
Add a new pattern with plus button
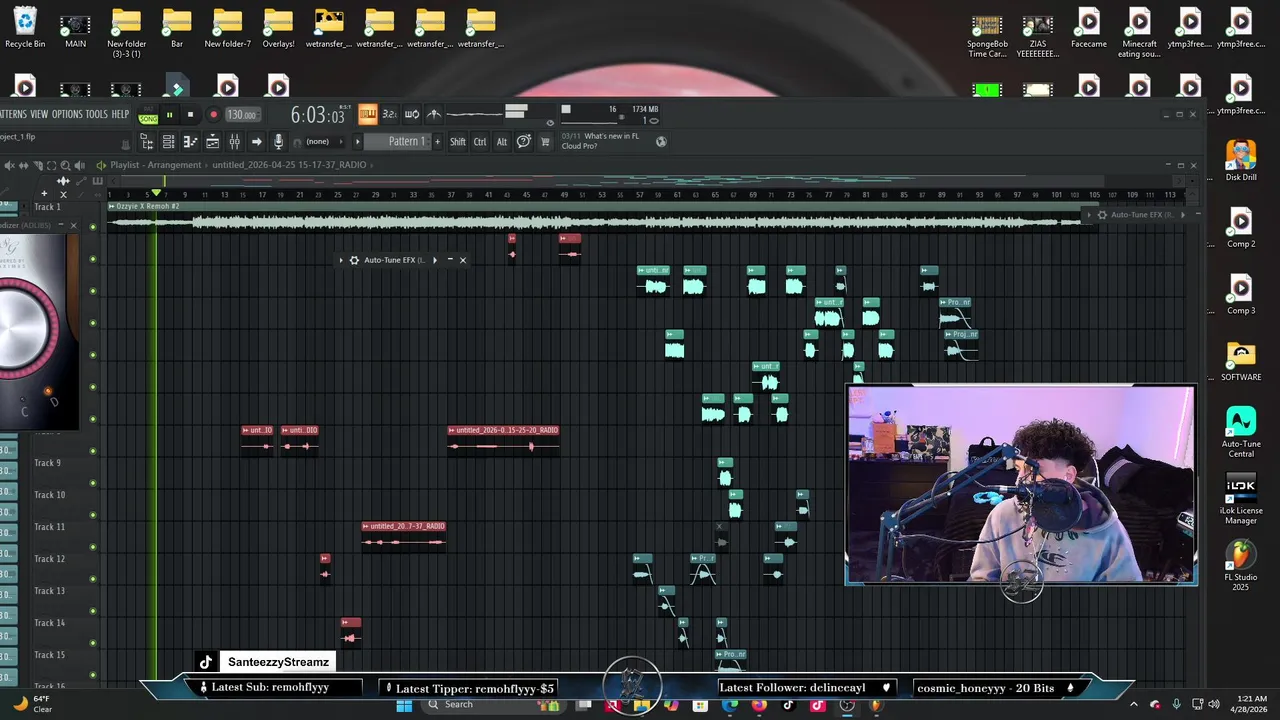(437, 141)
